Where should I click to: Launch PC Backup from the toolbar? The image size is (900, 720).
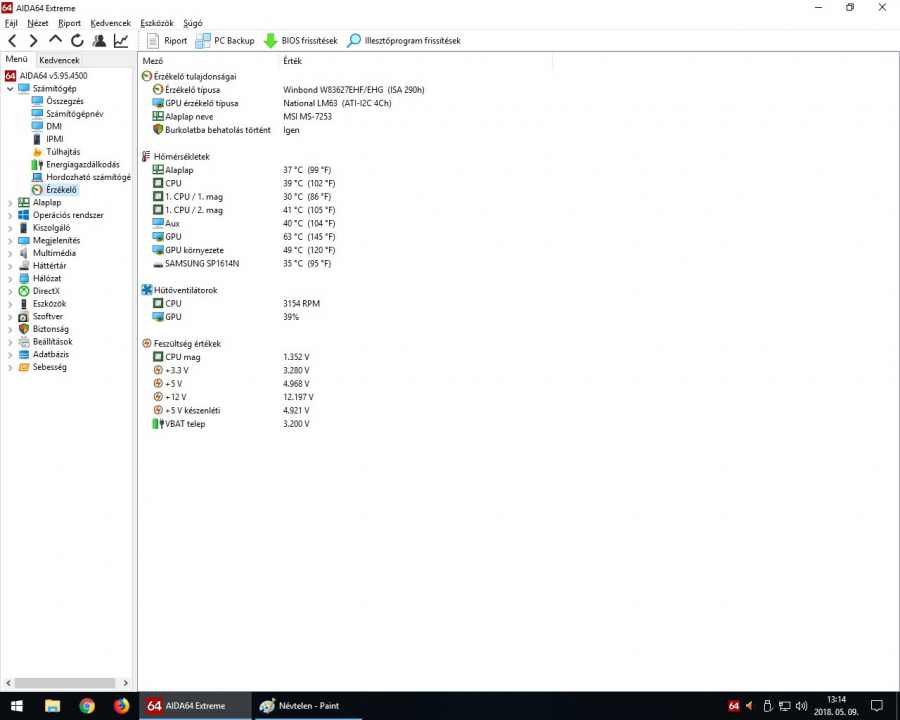[225, 41]
